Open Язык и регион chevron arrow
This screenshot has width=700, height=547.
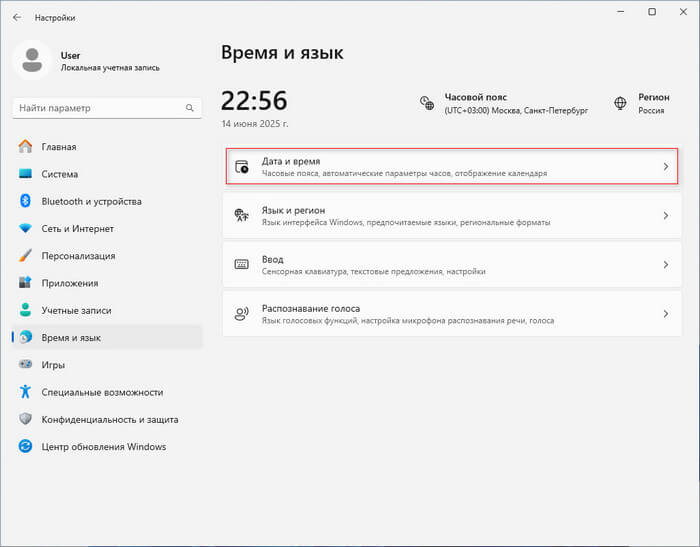point(666,216)
